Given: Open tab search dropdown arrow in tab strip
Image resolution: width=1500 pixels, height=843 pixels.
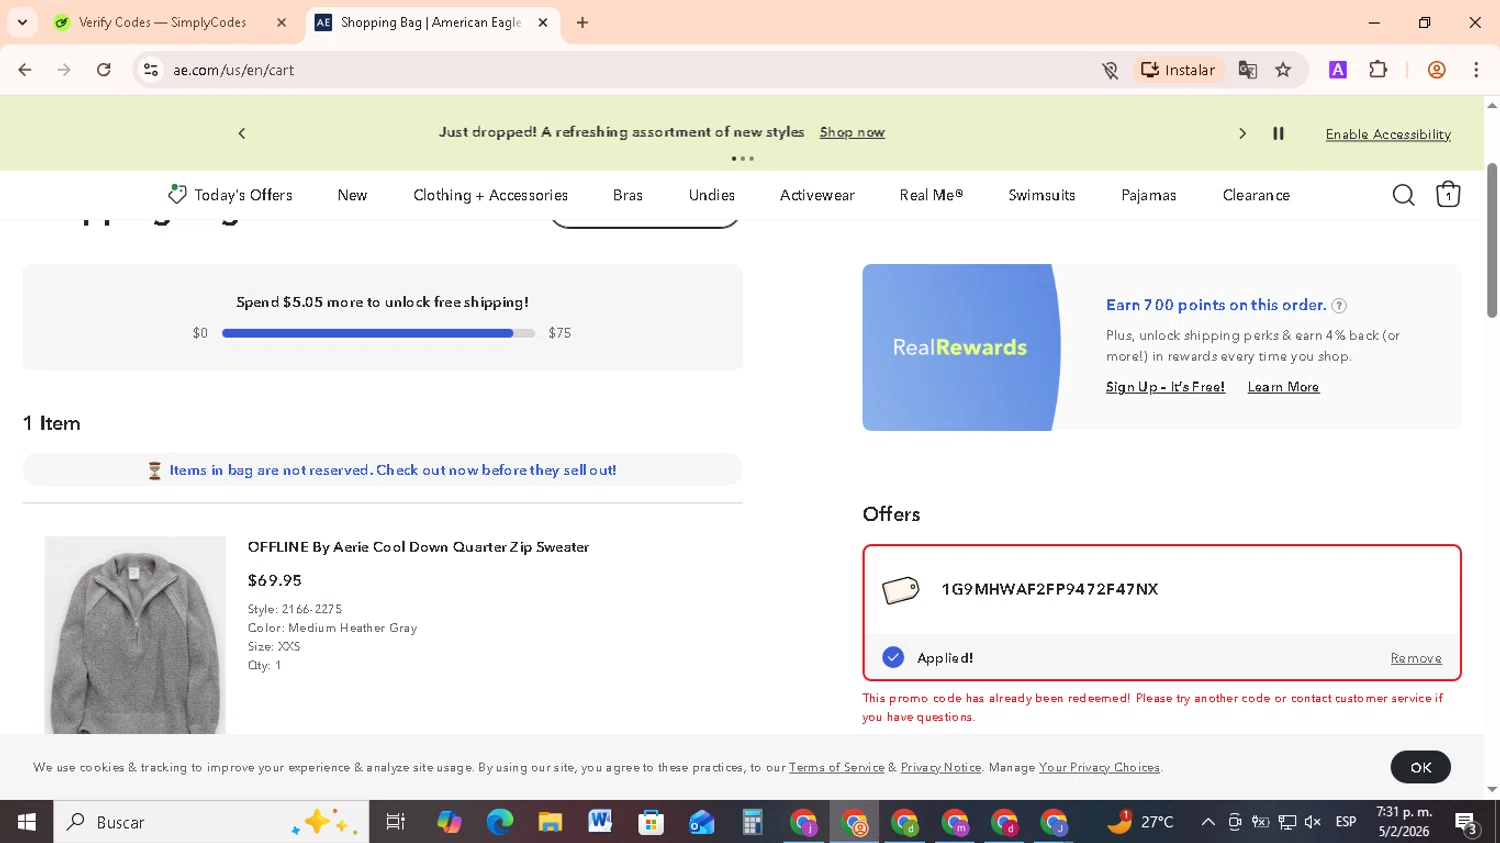Looking at the screenshot, I should pos(22,22).
